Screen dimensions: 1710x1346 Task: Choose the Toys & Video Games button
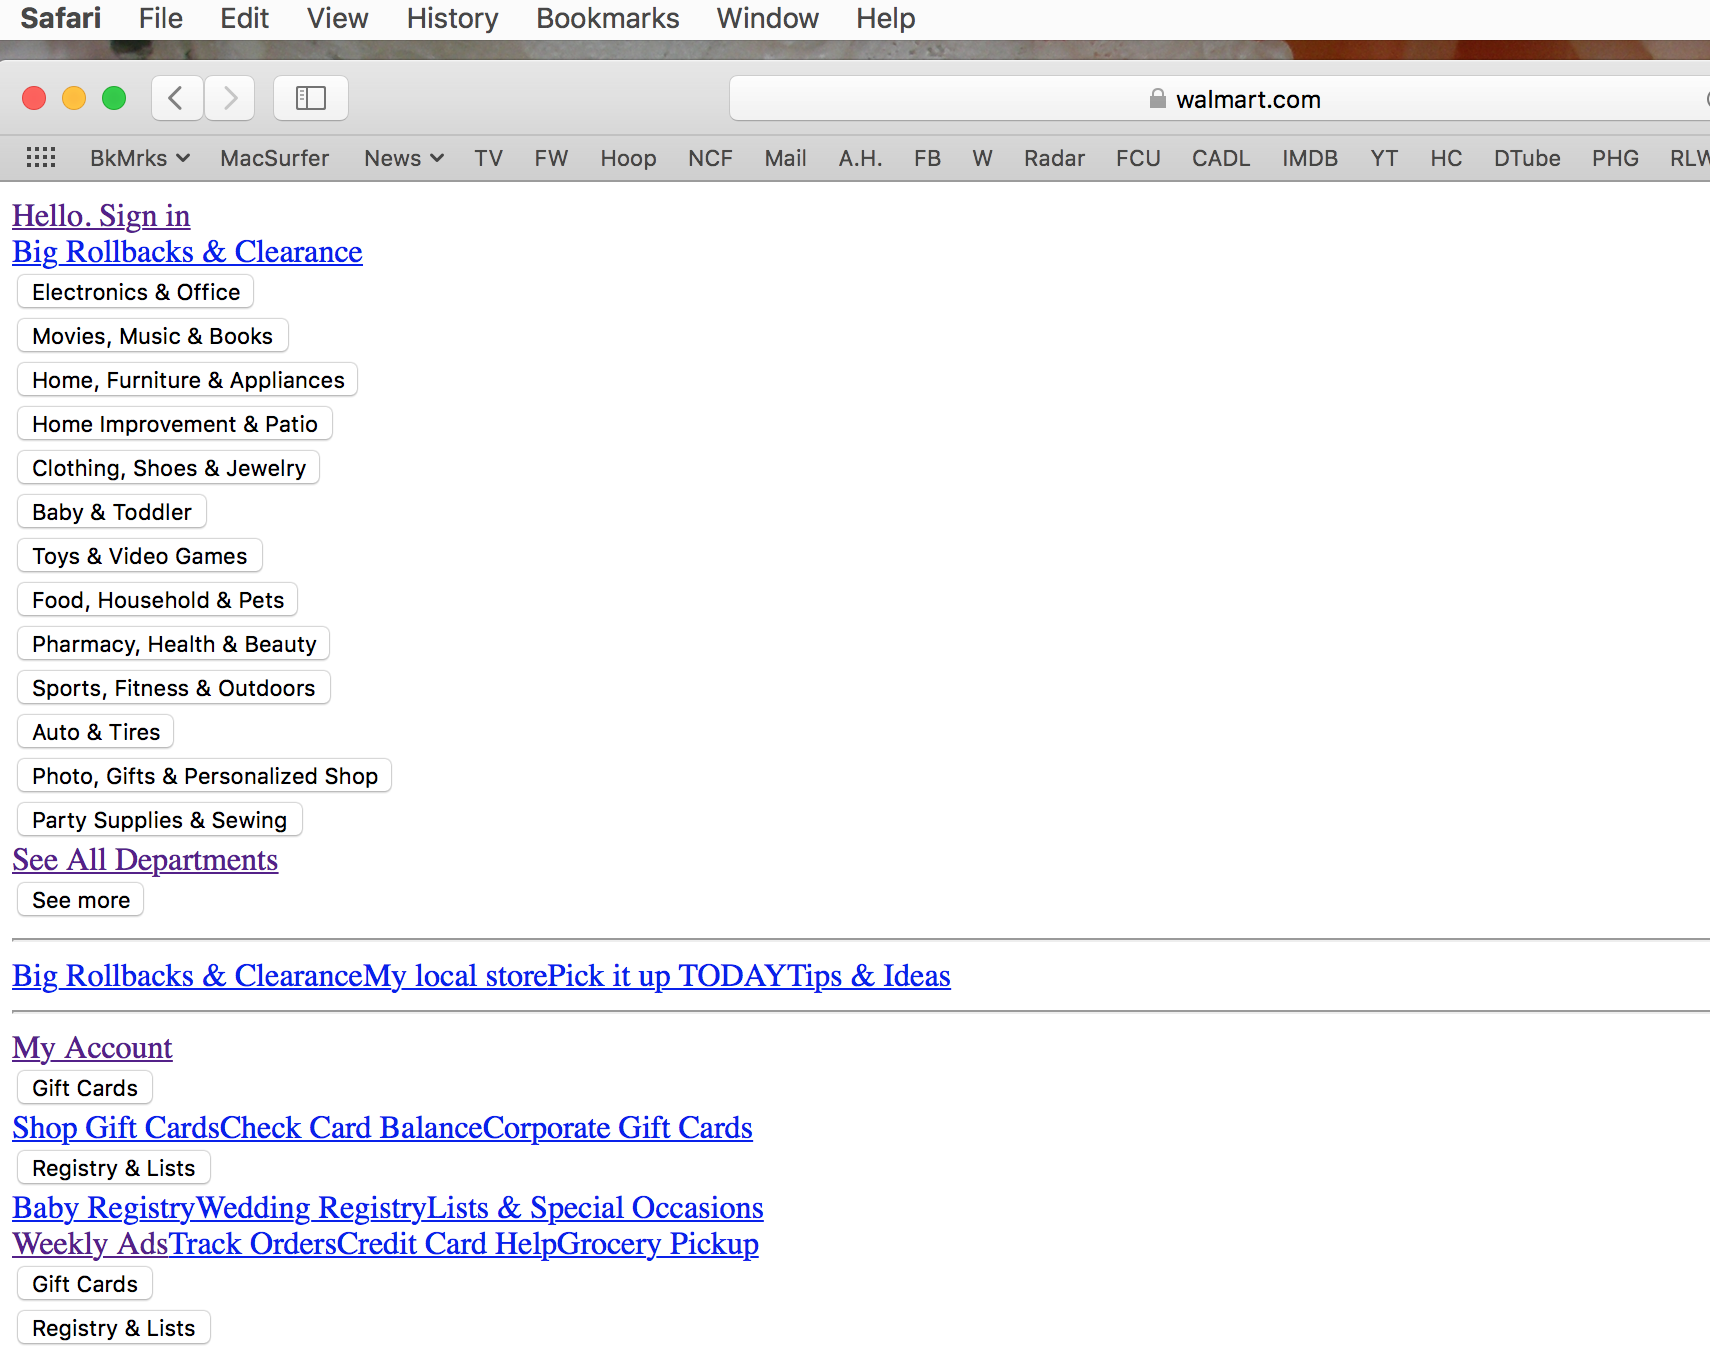(x=140, y=556)
